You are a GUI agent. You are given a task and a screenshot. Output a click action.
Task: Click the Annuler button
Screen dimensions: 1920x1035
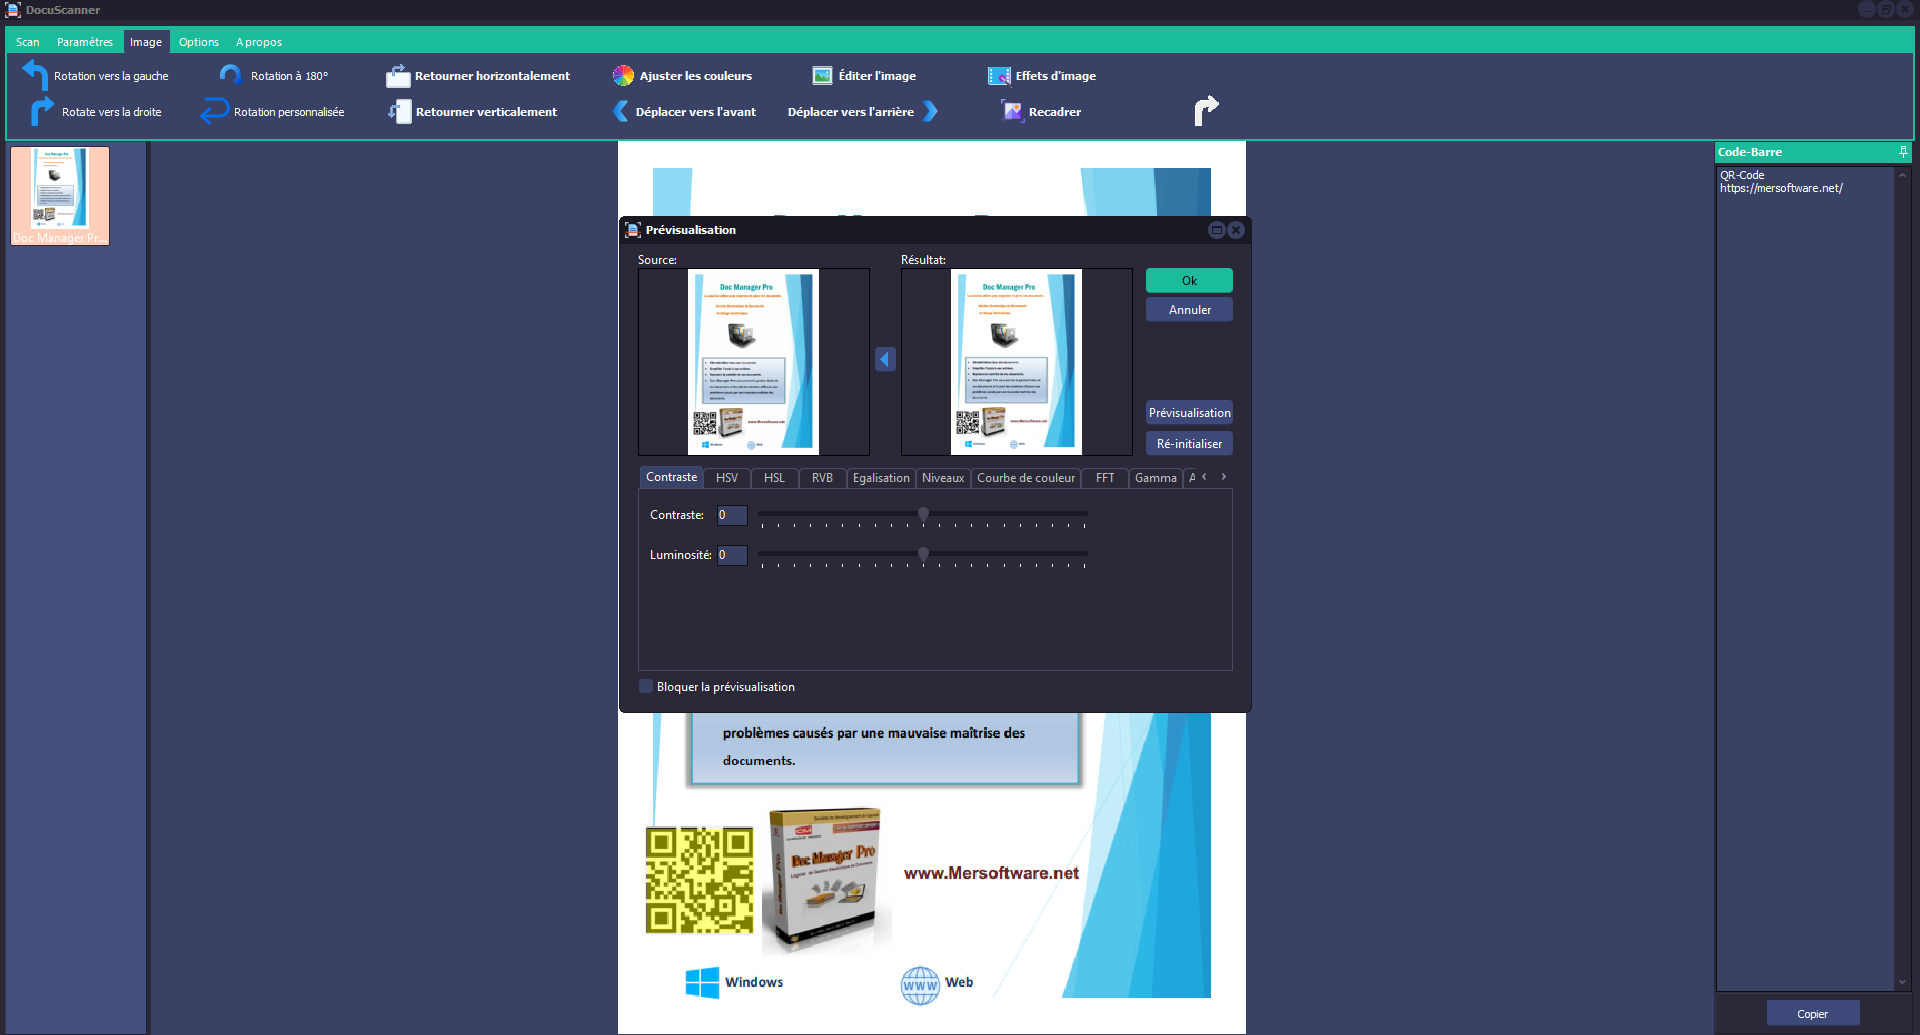[x=1189, y=310]
